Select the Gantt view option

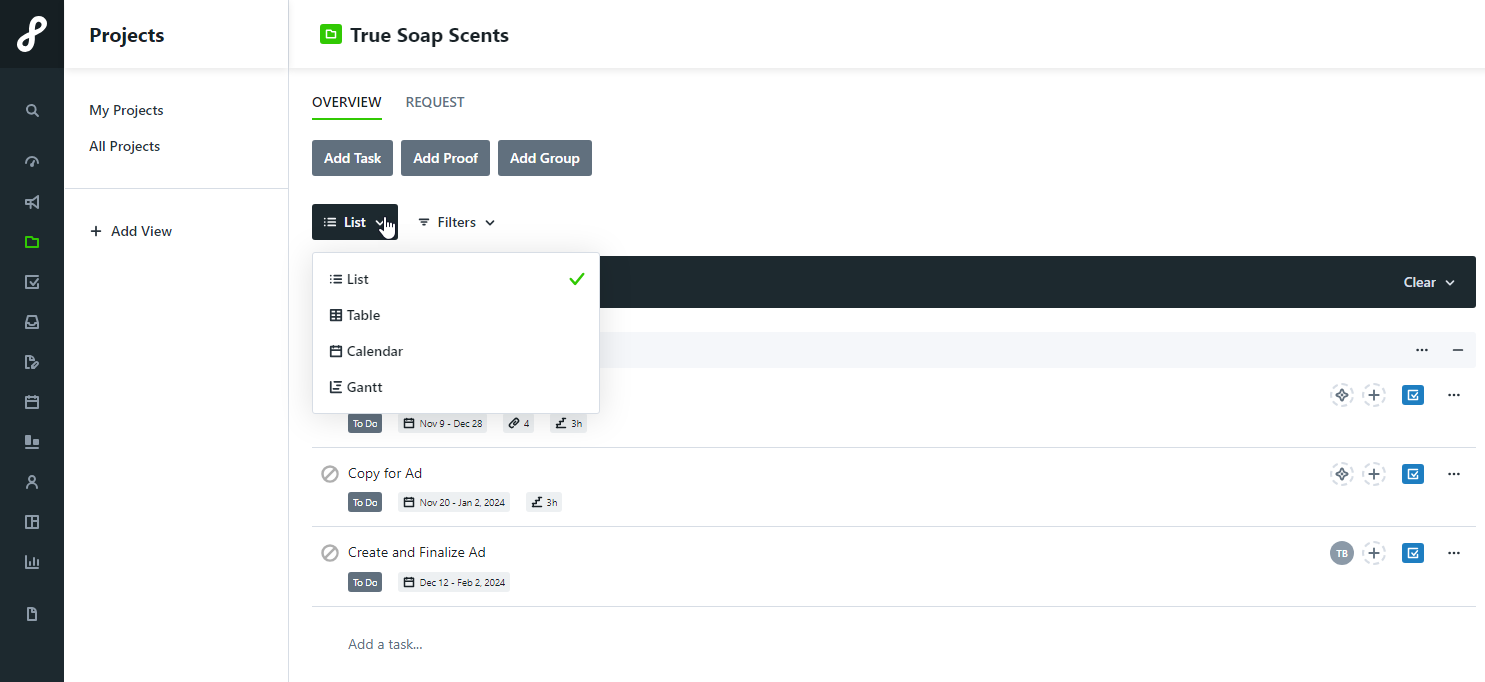[x=364, y=387]
